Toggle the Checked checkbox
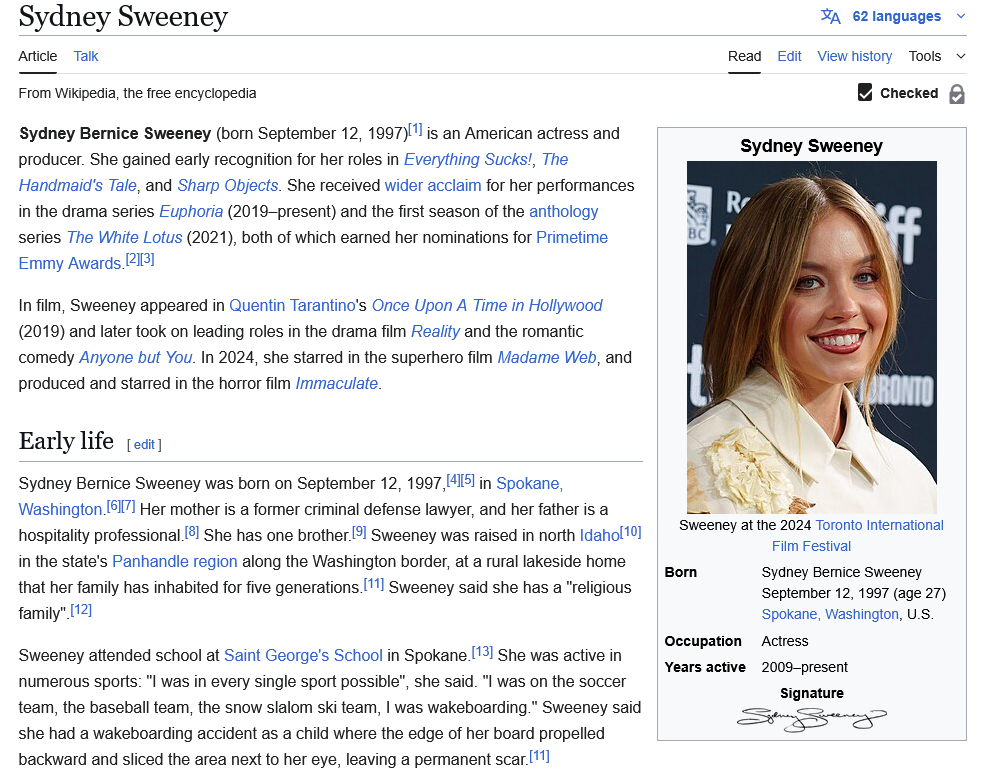The image size is (983, 777). pyautogui.click(x=865, y=93)
